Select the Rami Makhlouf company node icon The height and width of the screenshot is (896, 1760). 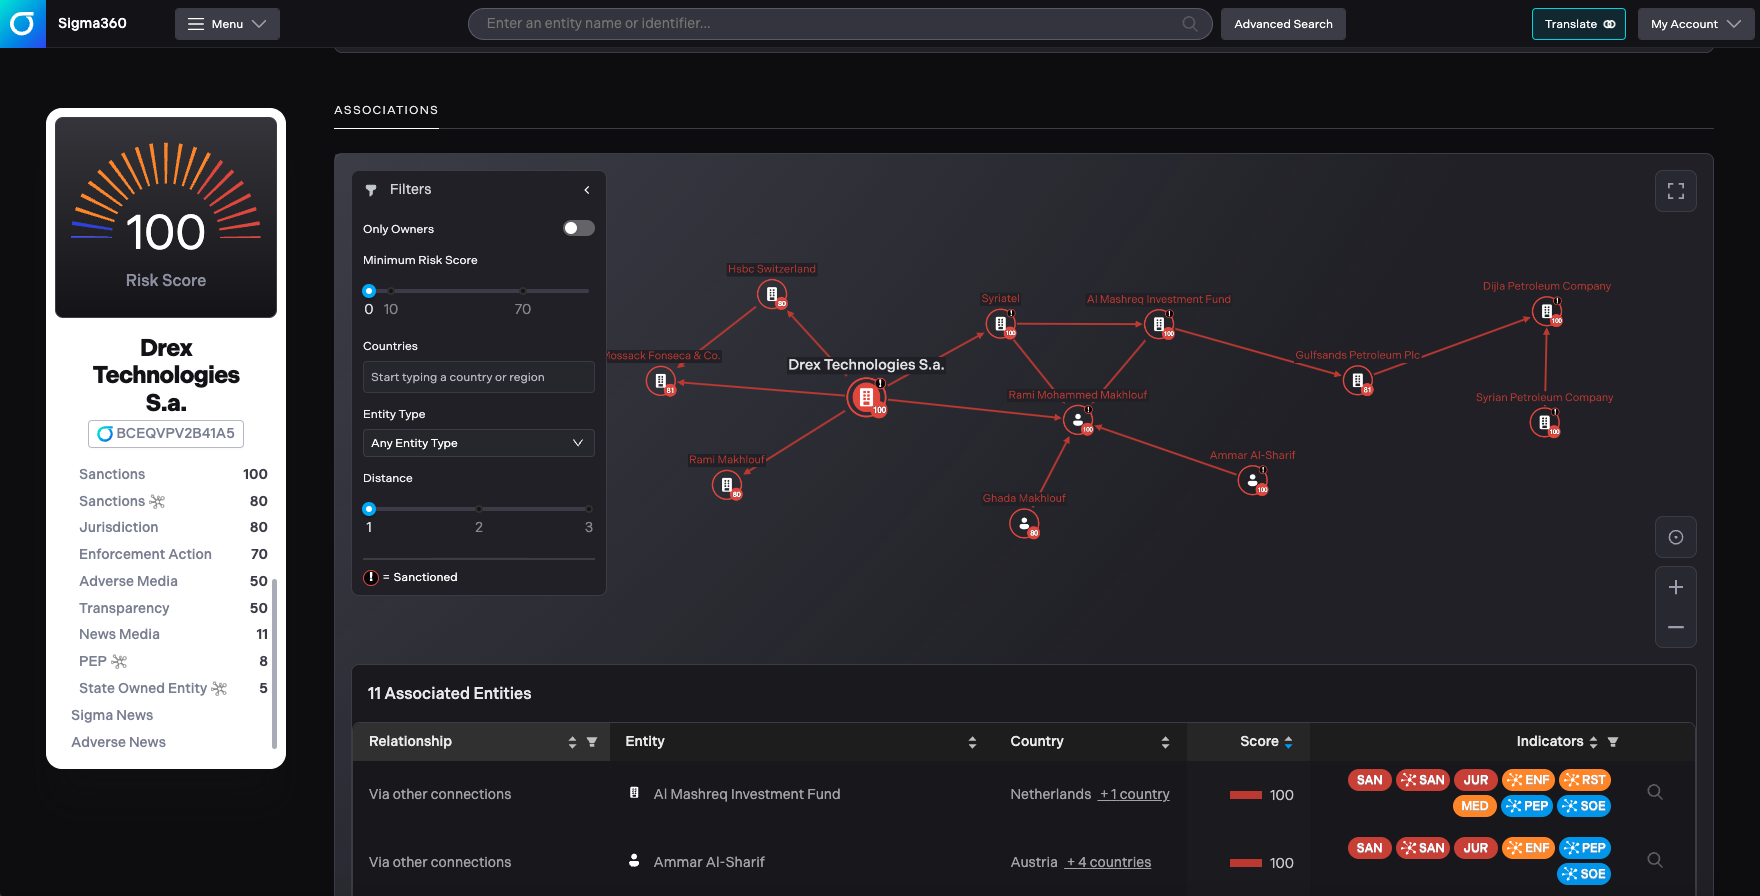point(727,485)
